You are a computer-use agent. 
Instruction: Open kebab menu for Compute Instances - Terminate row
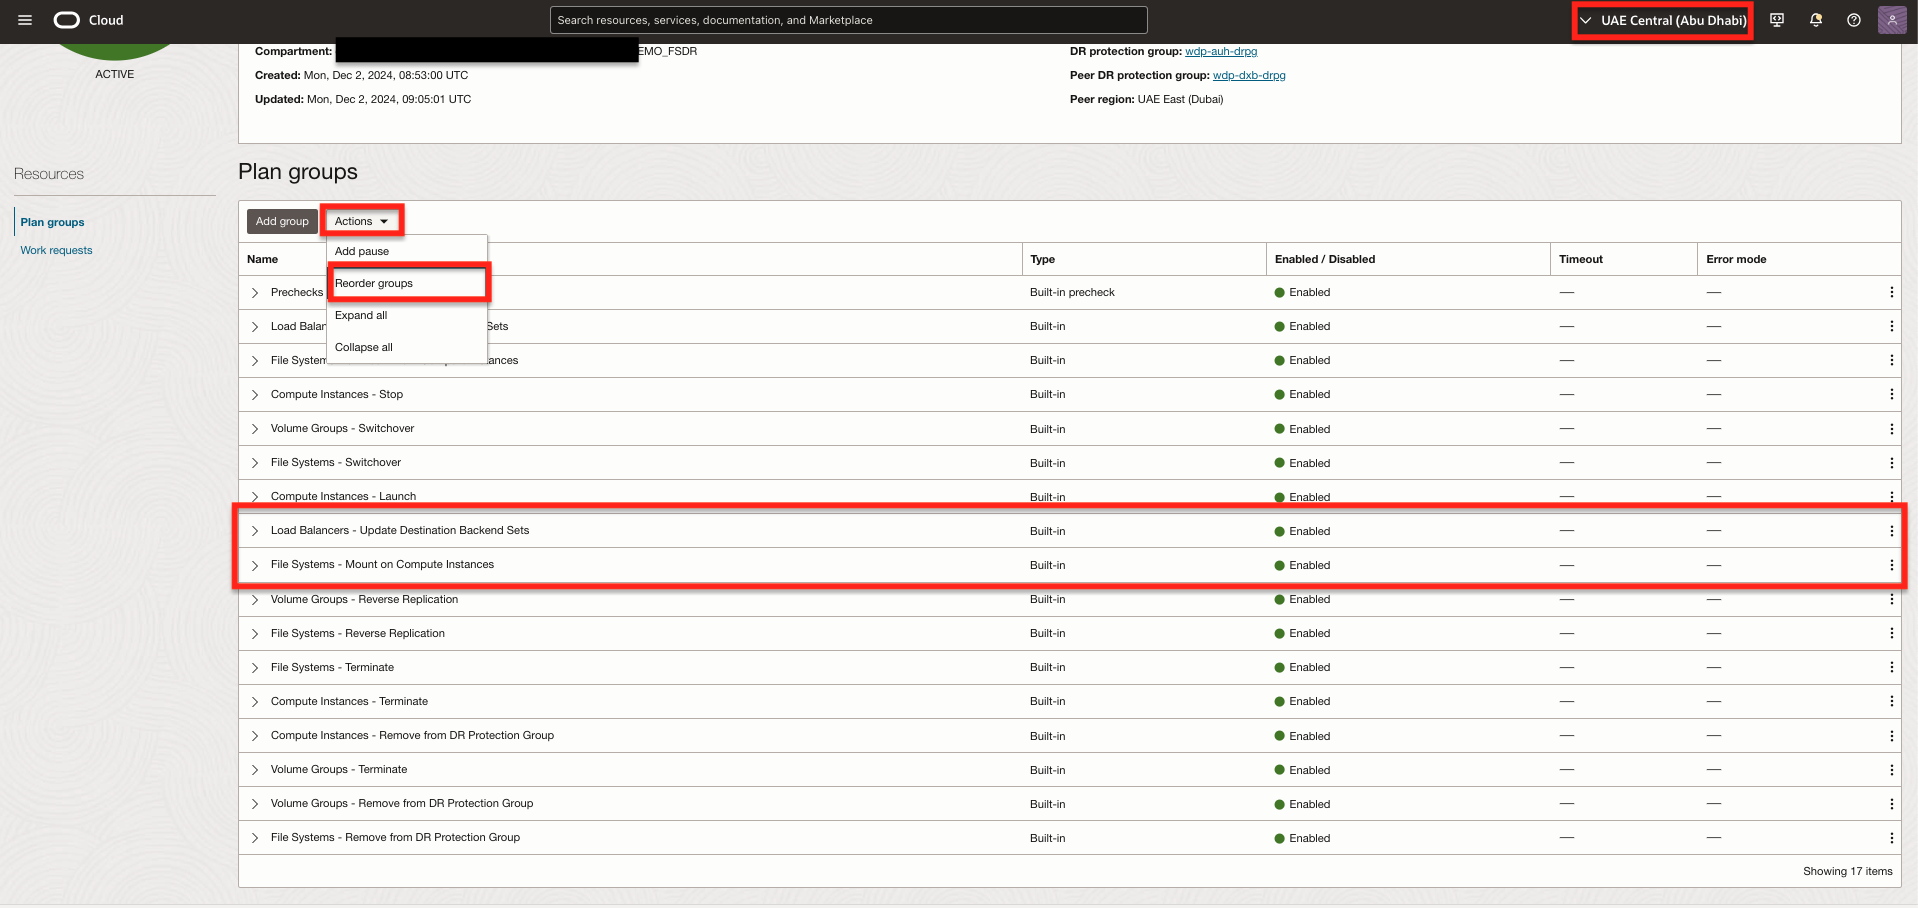[x=1891, y=701]
